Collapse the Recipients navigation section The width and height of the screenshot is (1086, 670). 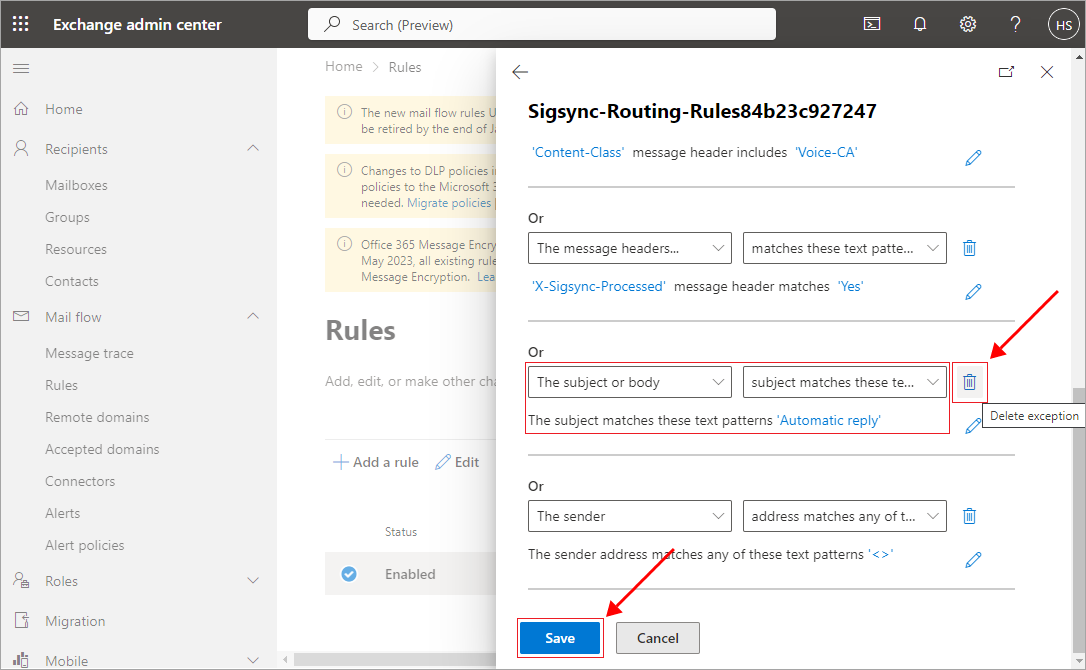(x=253, y=149)
